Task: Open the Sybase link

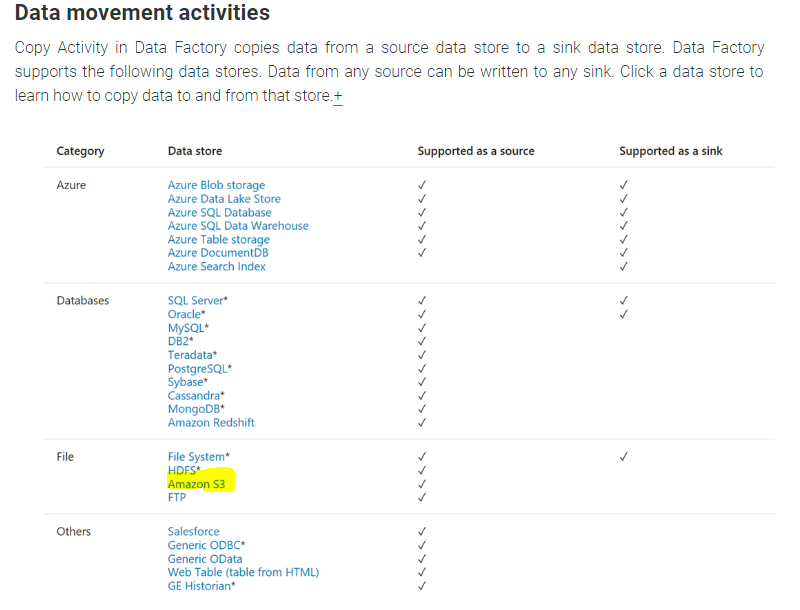Action: pyautogui.click(x=187, y=382)
